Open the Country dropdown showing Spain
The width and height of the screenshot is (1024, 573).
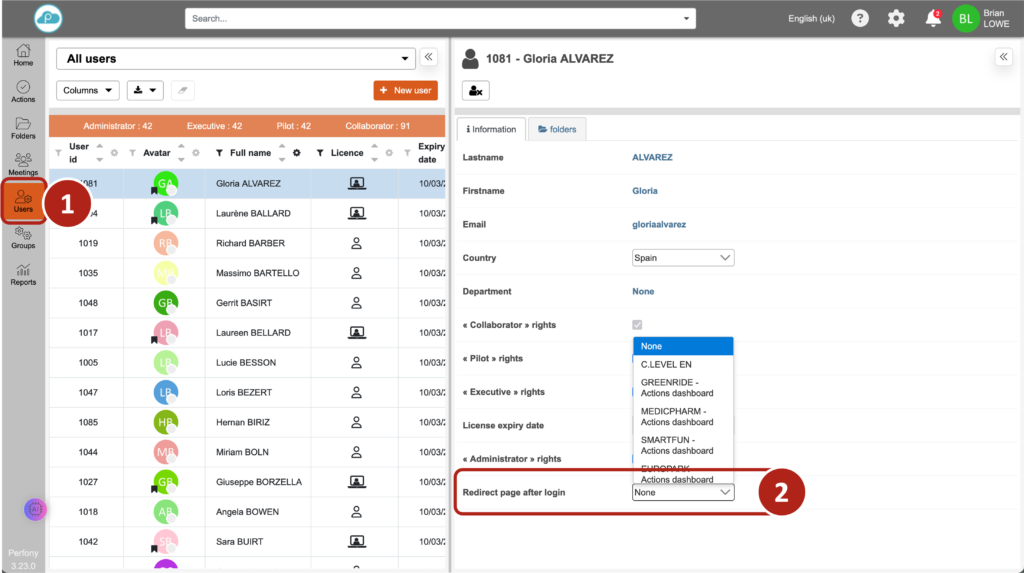click(x=683, y=258)
